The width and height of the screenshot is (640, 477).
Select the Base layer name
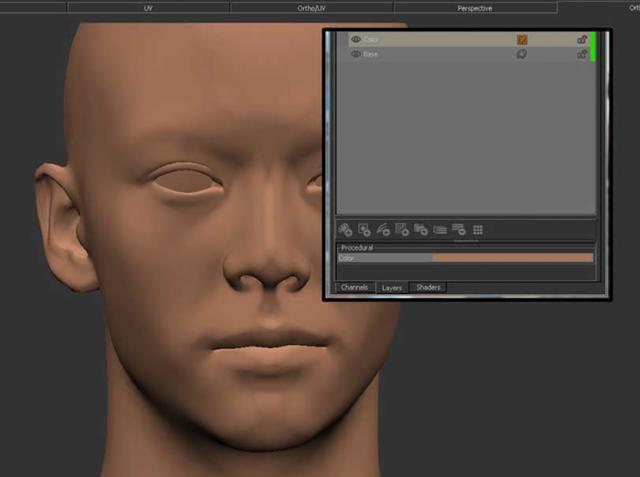click(x=370, y=54)
